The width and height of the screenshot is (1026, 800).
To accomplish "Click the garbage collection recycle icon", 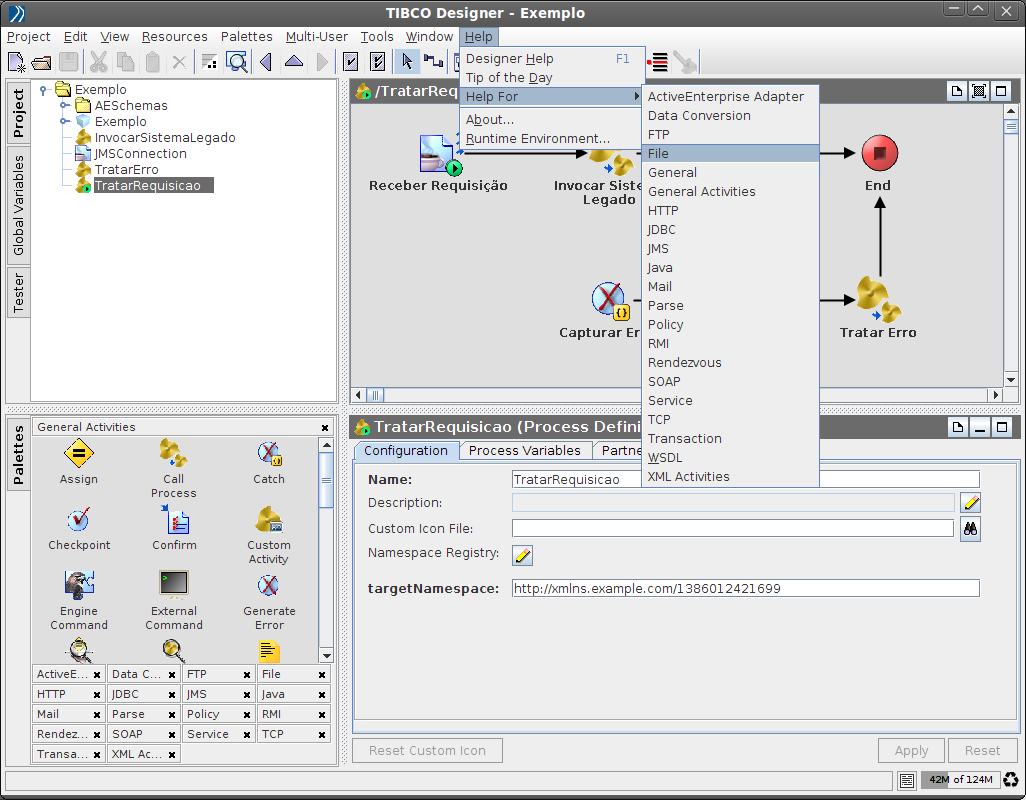I will (1011, 780).
